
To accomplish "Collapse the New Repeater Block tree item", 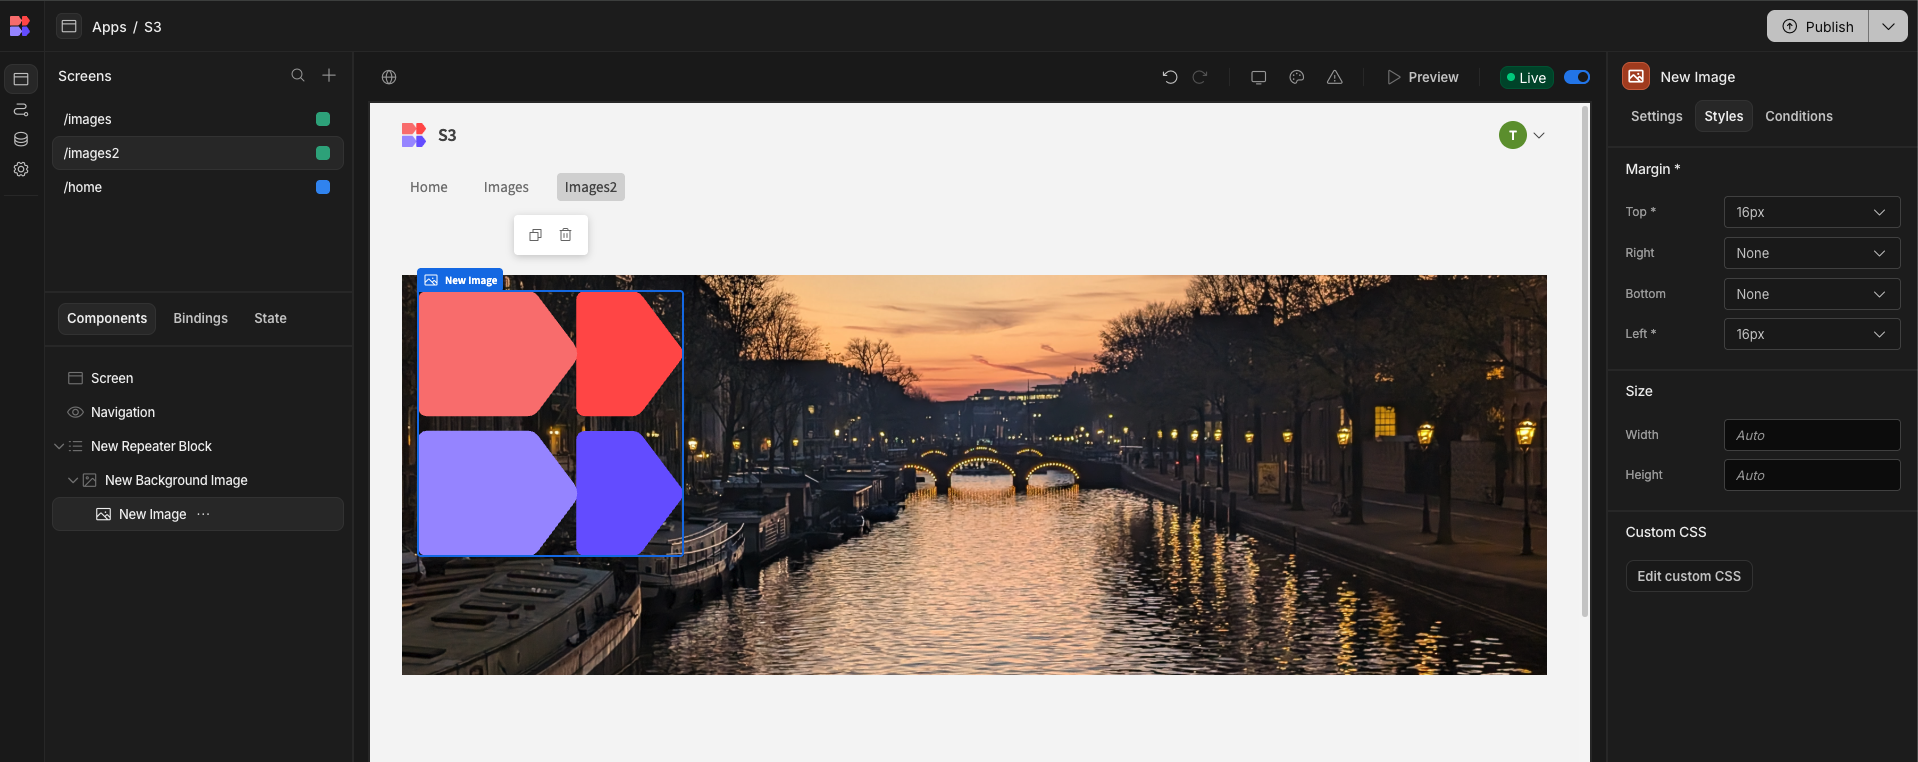I will click(59, 446).
